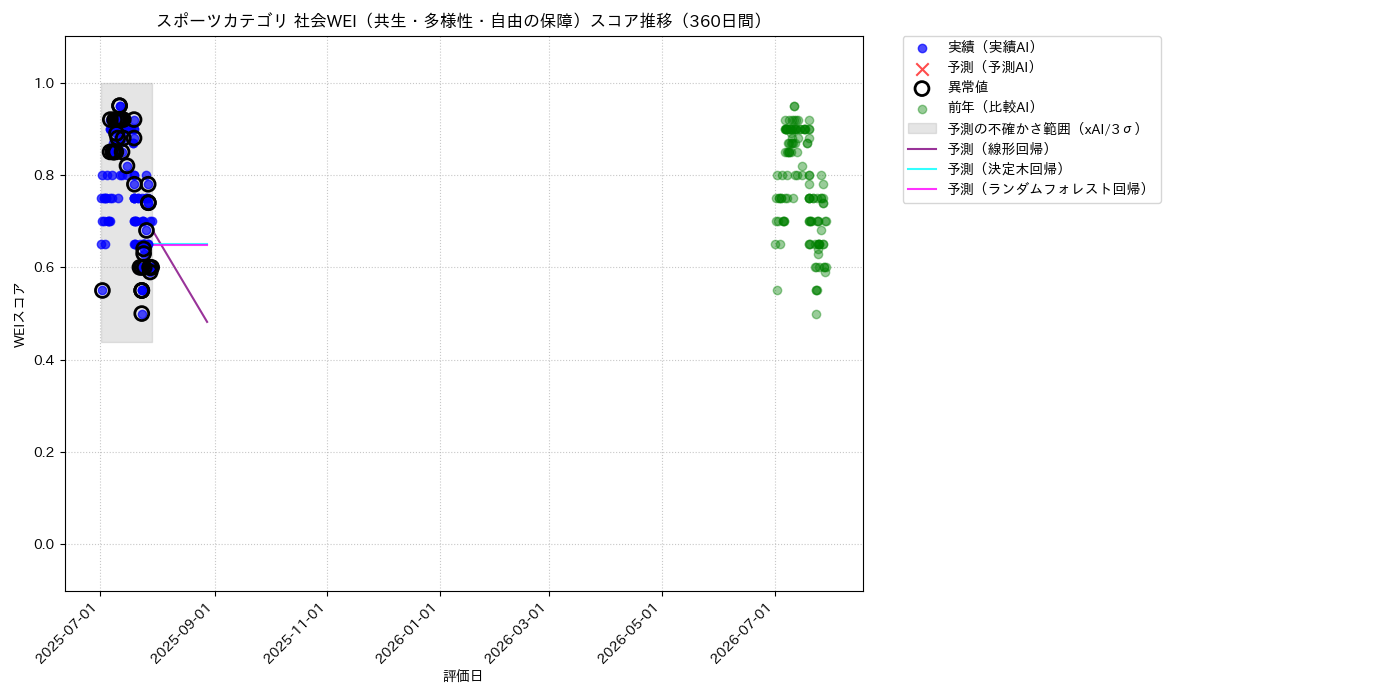Image resolution: width=1400 pixels, height=700 pixels.
Task: Click the chart title text at the top
Action: (x=463, y=21)
